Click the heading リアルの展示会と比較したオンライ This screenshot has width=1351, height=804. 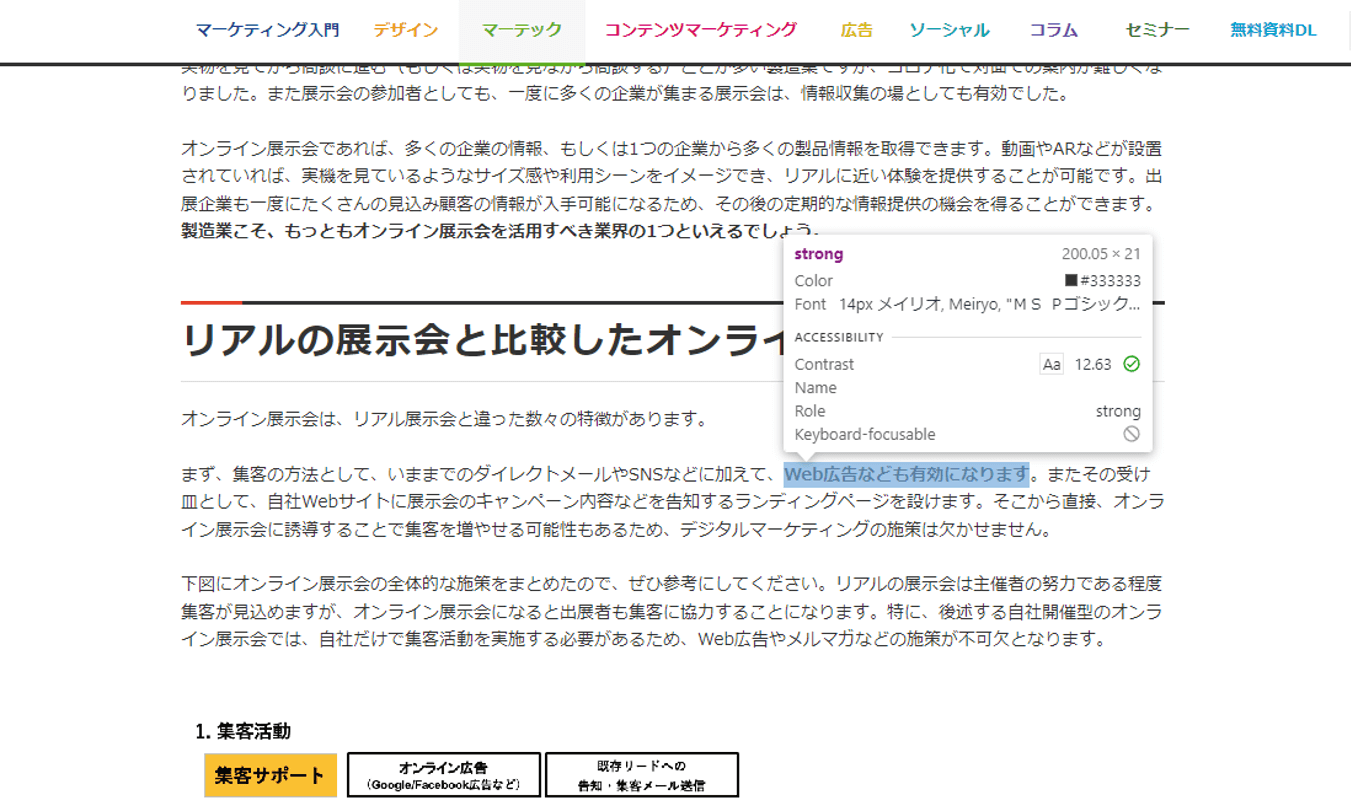coord(482,341)
